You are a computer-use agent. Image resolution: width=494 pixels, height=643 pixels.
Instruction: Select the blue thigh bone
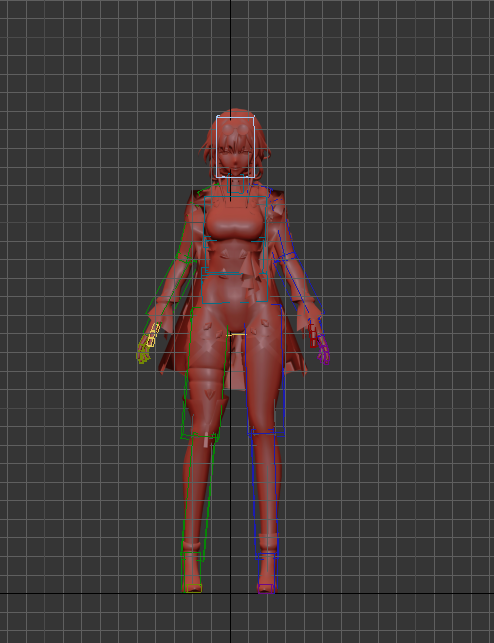tap(265, 370)
